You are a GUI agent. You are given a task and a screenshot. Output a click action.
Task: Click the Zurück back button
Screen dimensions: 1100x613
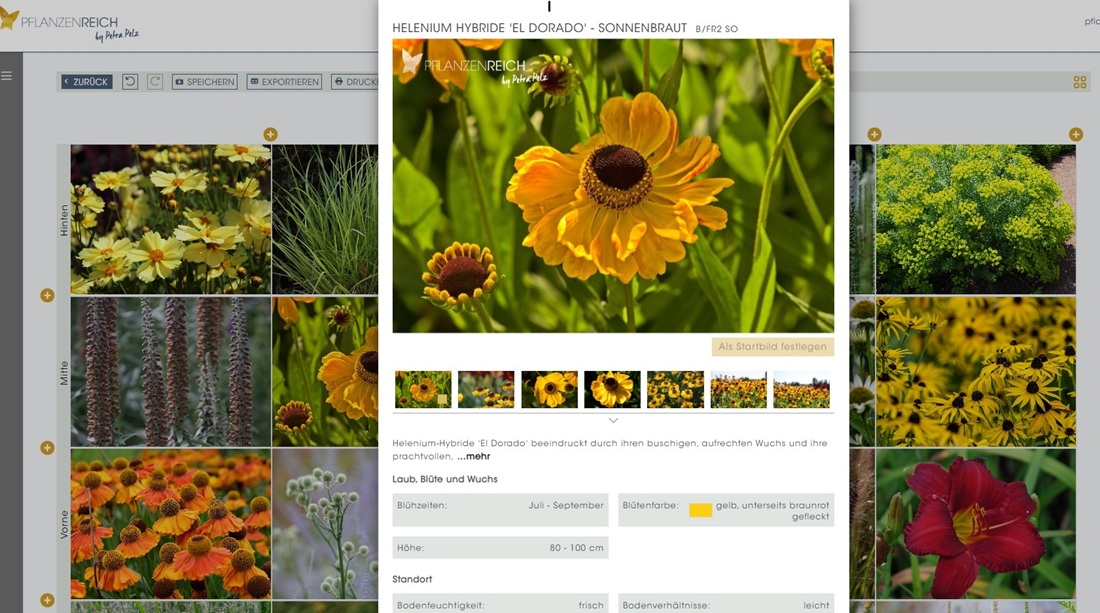click(86, 82)
